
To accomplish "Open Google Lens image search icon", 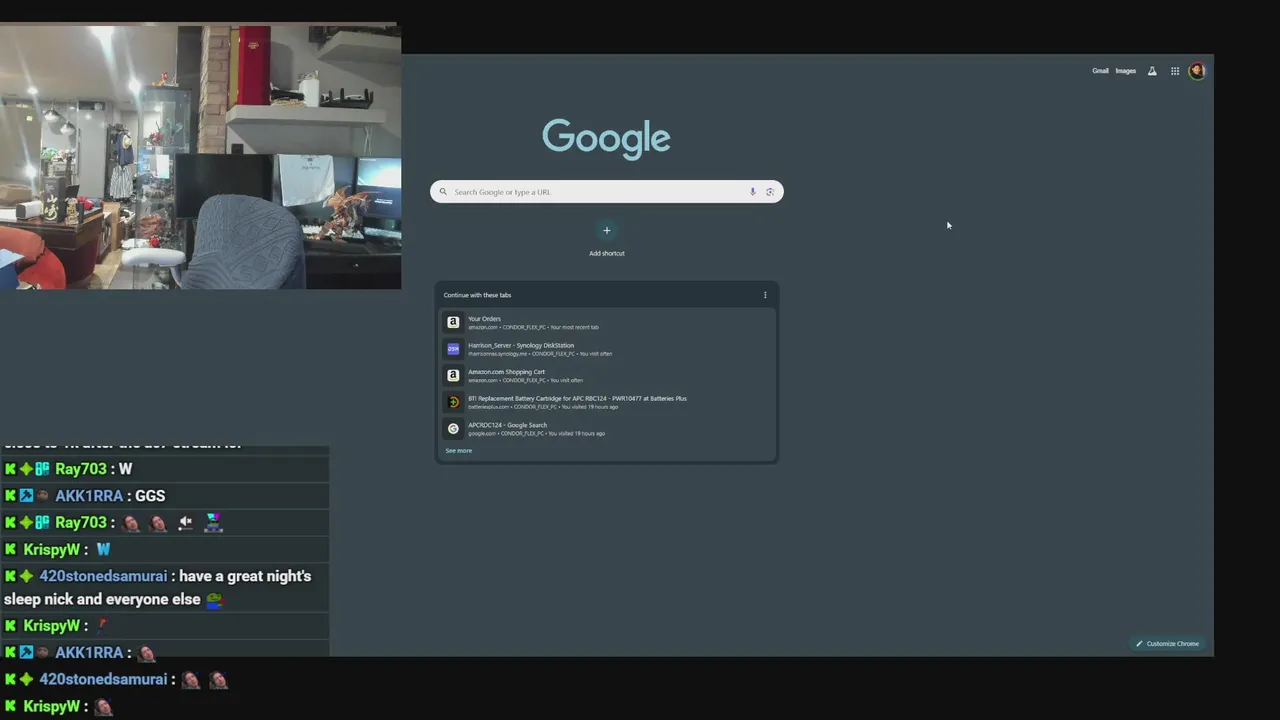I will (x=770, y=192).
